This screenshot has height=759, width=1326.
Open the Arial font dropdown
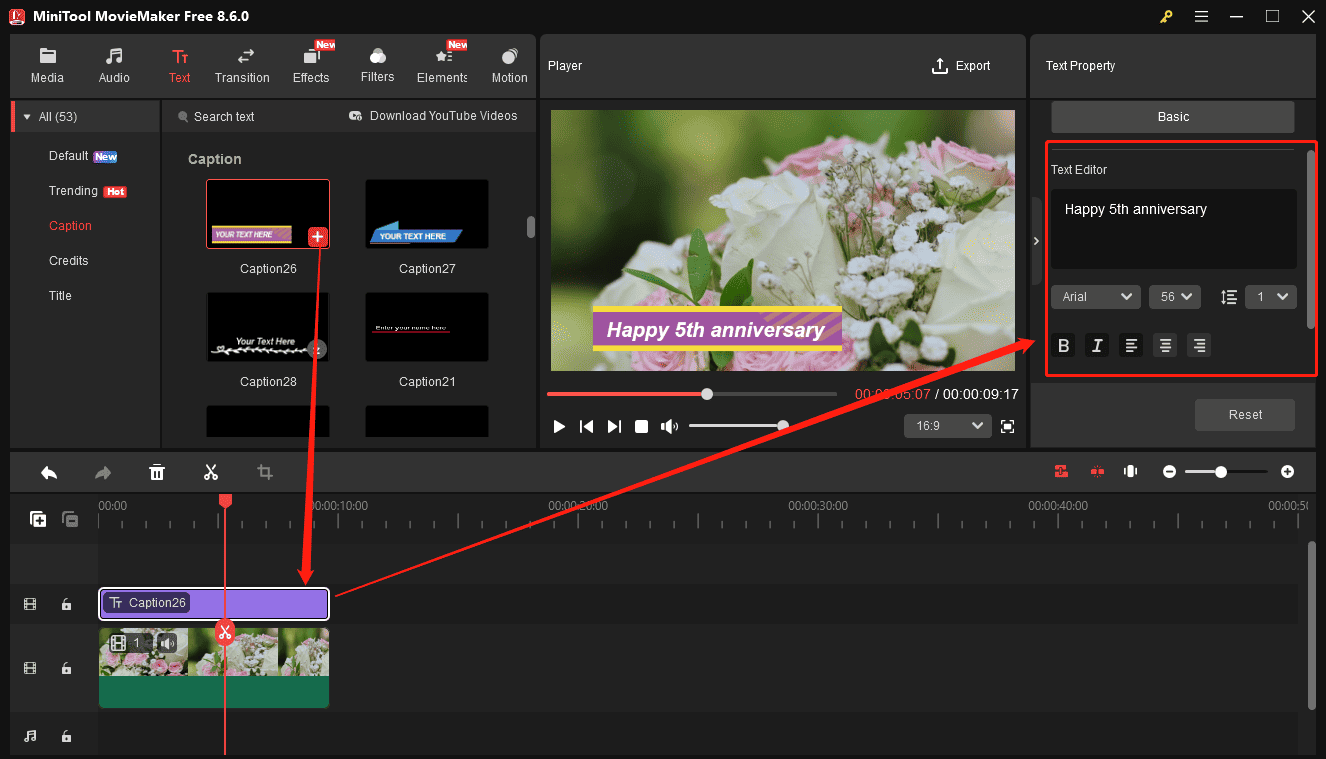click(x=1096, y=297)
